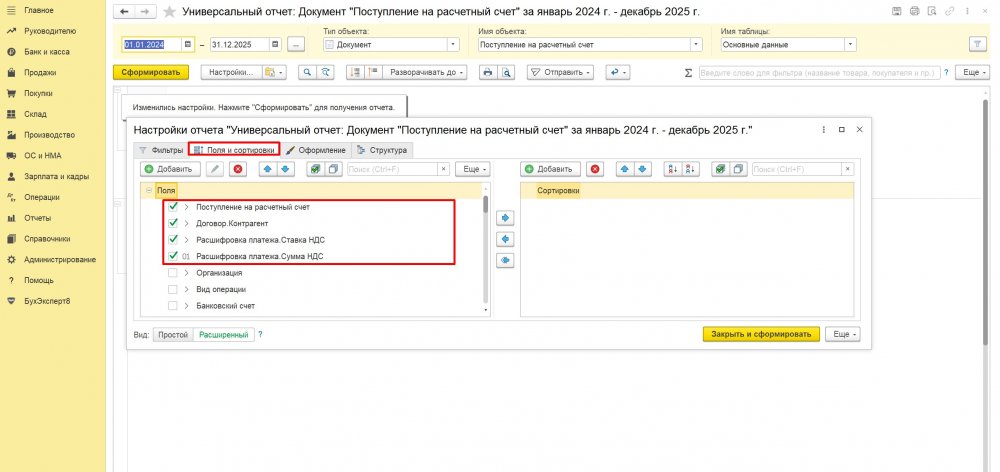Click Сформировать button
1000x472 pixels.
tap(151, 73)
